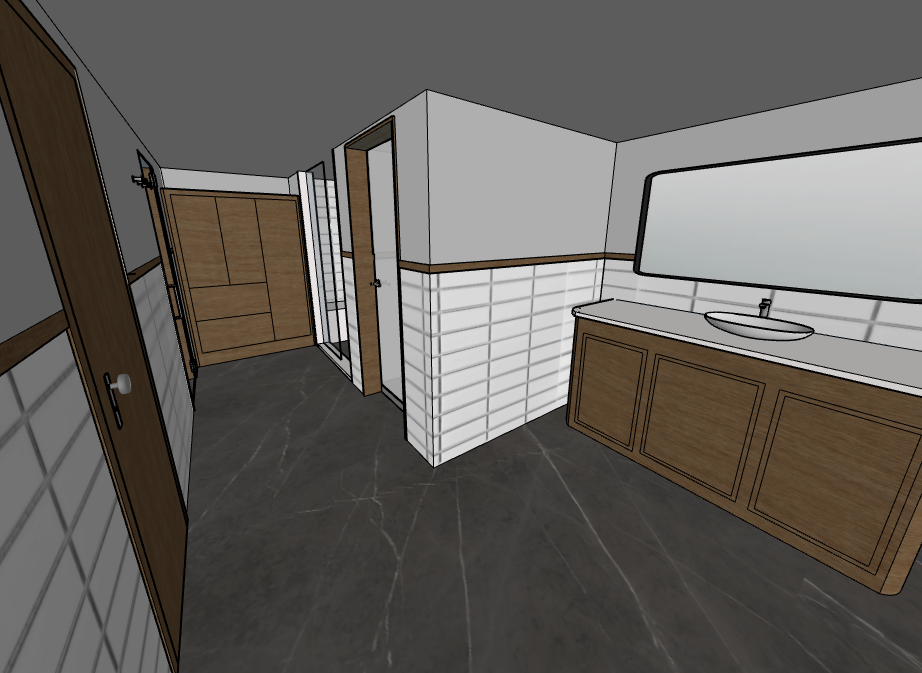The width and height of the screenshot is (922, 673).
Task: Select the left vanity cabinet door
Action: [x=609, y=388]
